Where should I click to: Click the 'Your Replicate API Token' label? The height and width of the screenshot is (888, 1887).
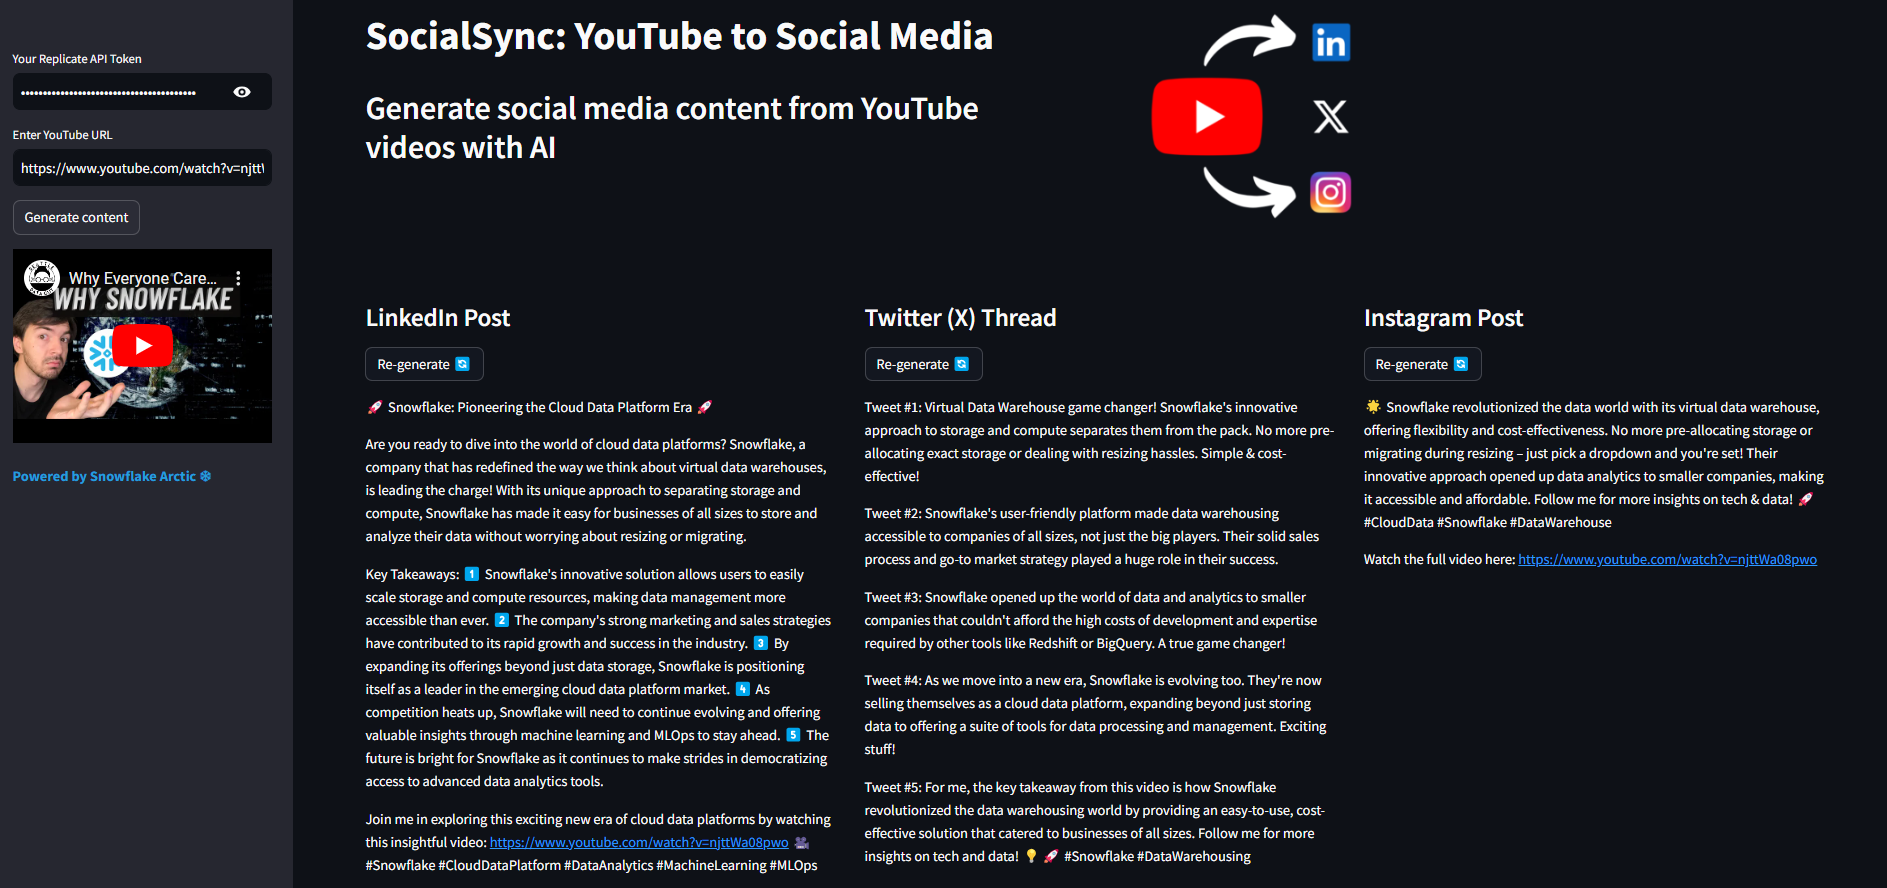(x=77, y=59)
